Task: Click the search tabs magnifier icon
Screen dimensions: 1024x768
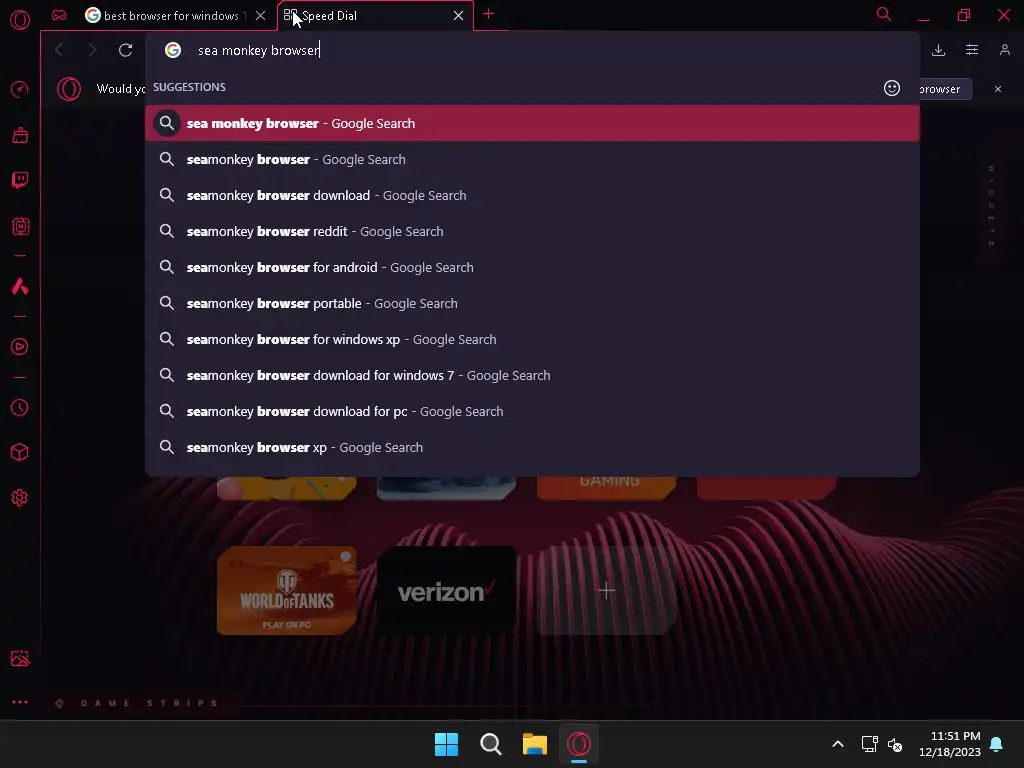Action: [884, 14]
